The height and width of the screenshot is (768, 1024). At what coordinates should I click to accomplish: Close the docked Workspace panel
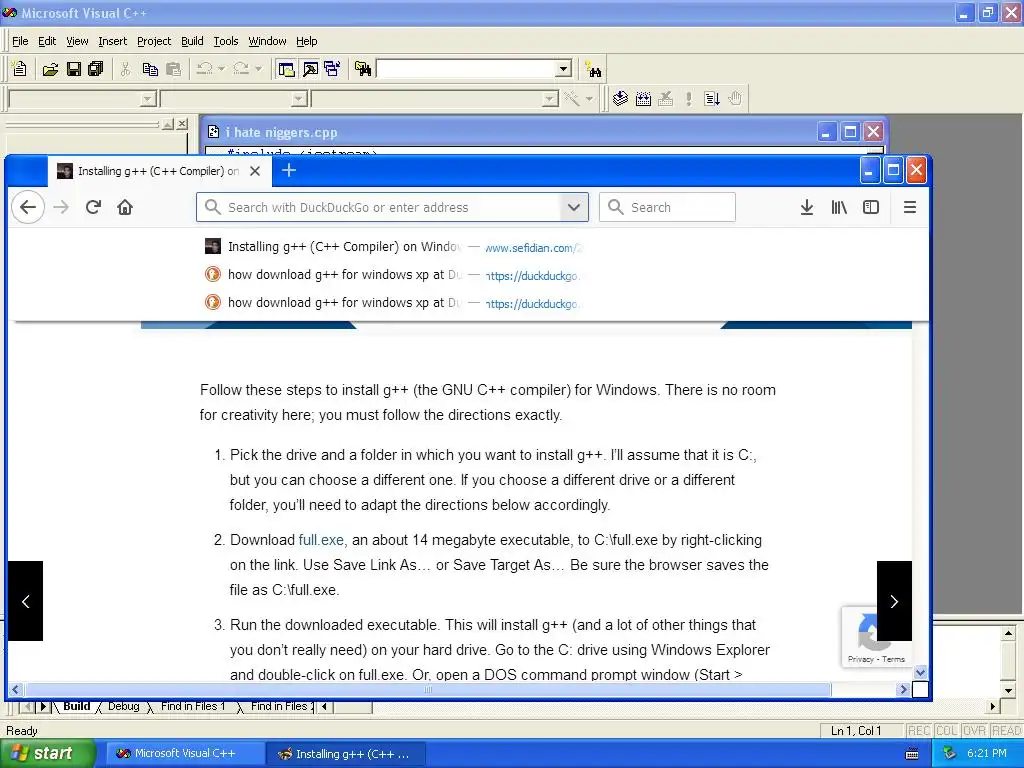click(x=182, y=123)
